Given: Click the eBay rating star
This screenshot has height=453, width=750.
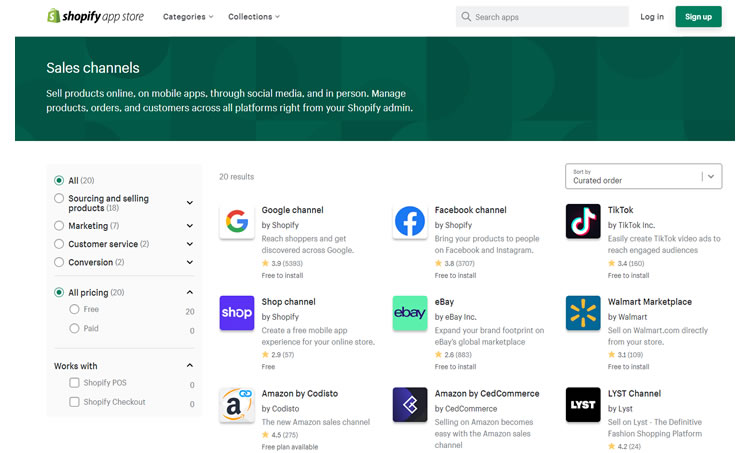Looking at the screenshot, I should point(438,354).
